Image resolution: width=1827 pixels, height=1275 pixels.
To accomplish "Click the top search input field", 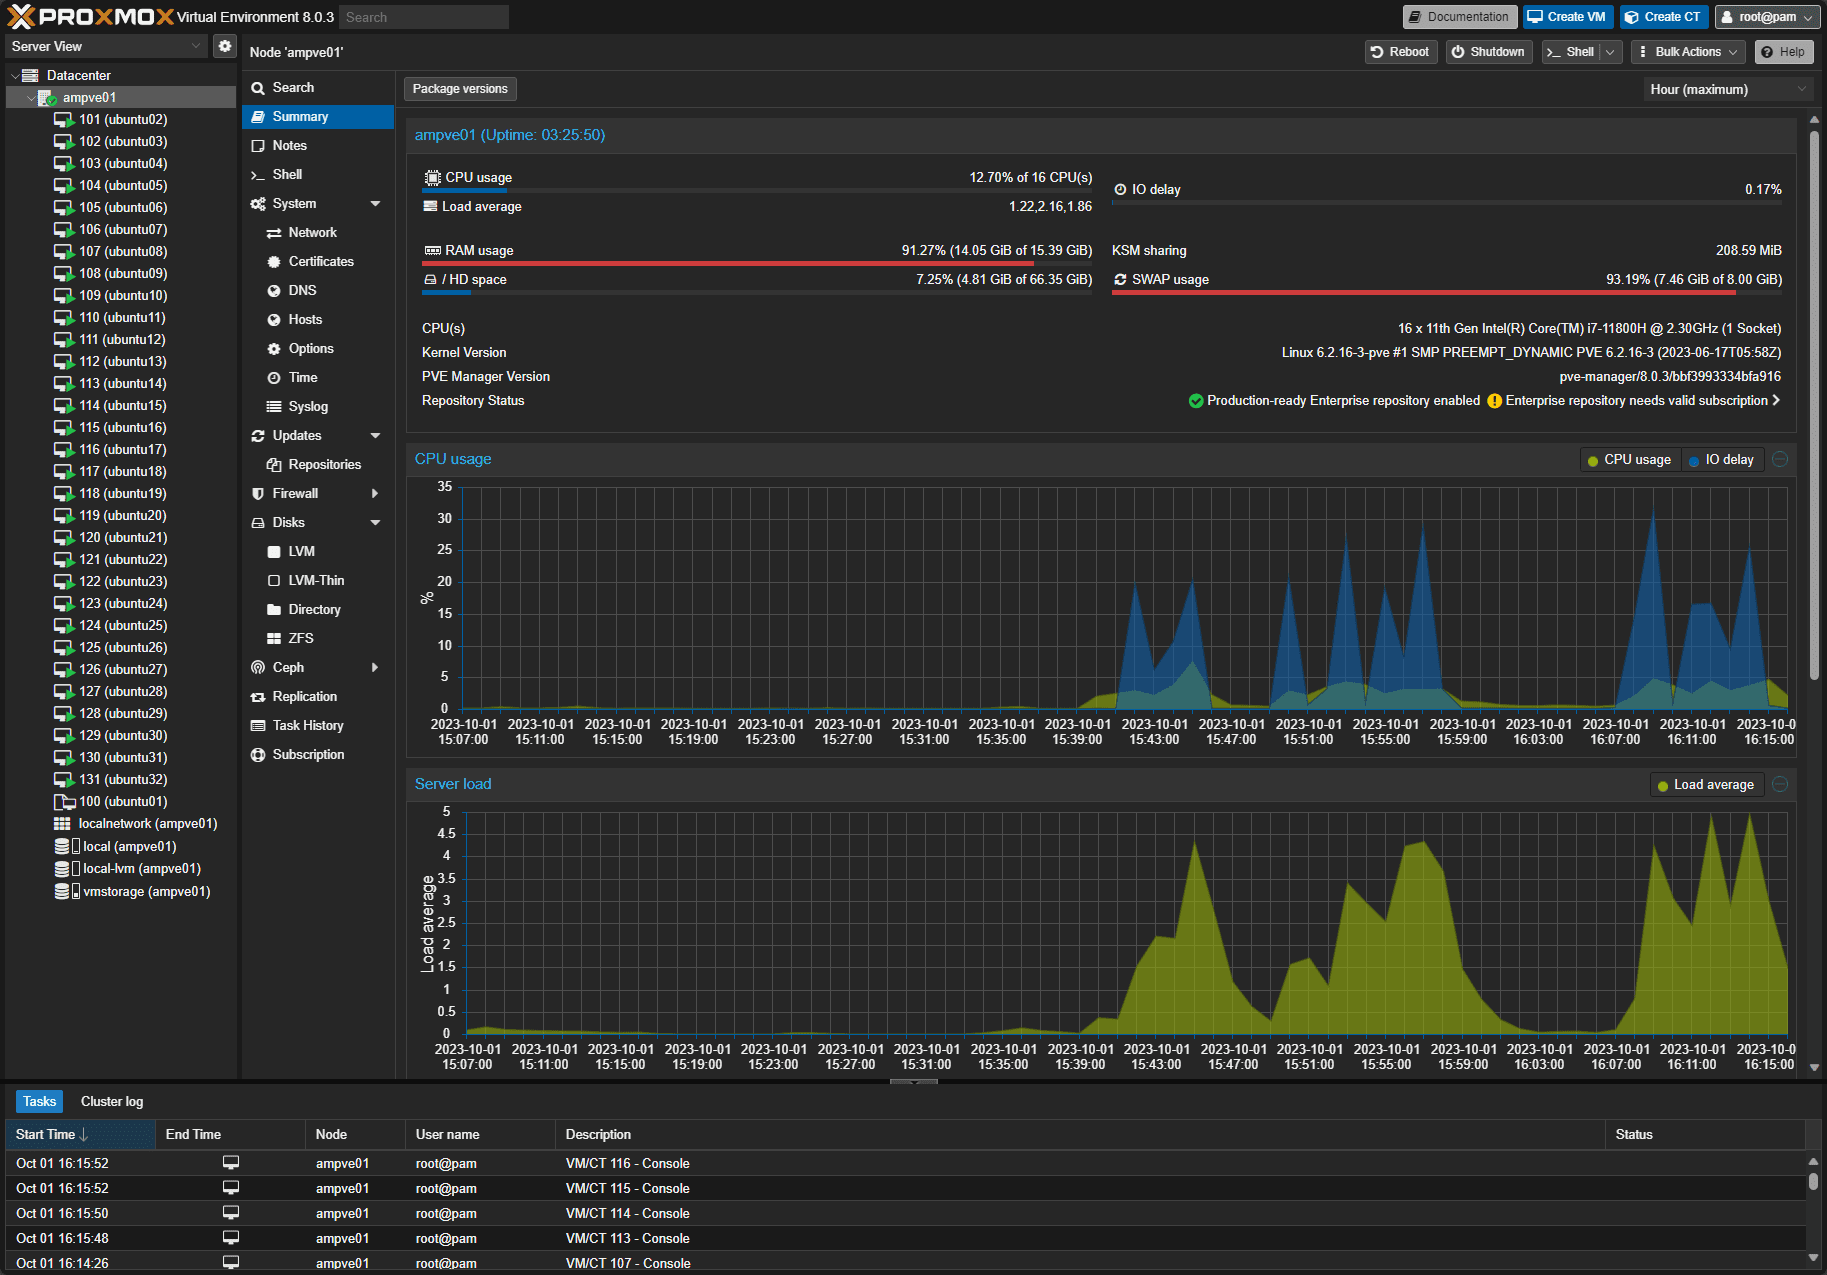I will 423,17.
